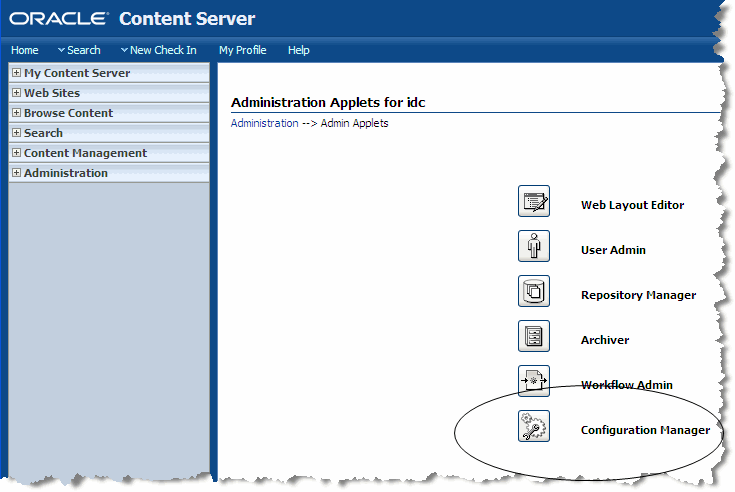
Task: Click the Oracle Content Server logo
Action: pos(132,19)
